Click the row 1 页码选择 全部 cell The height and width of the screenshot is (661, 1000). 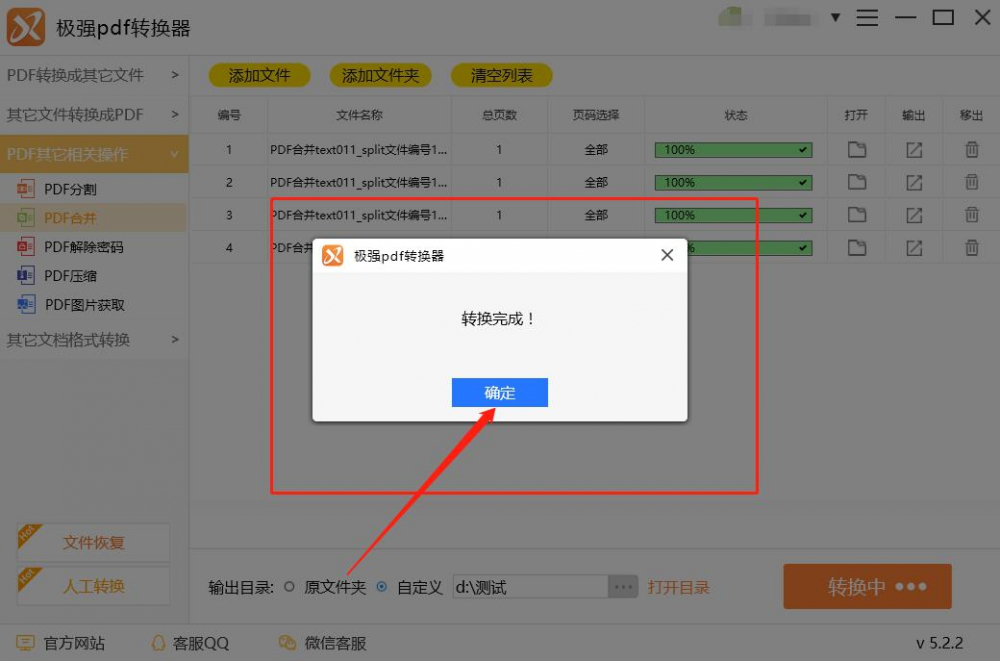(596, 150)
